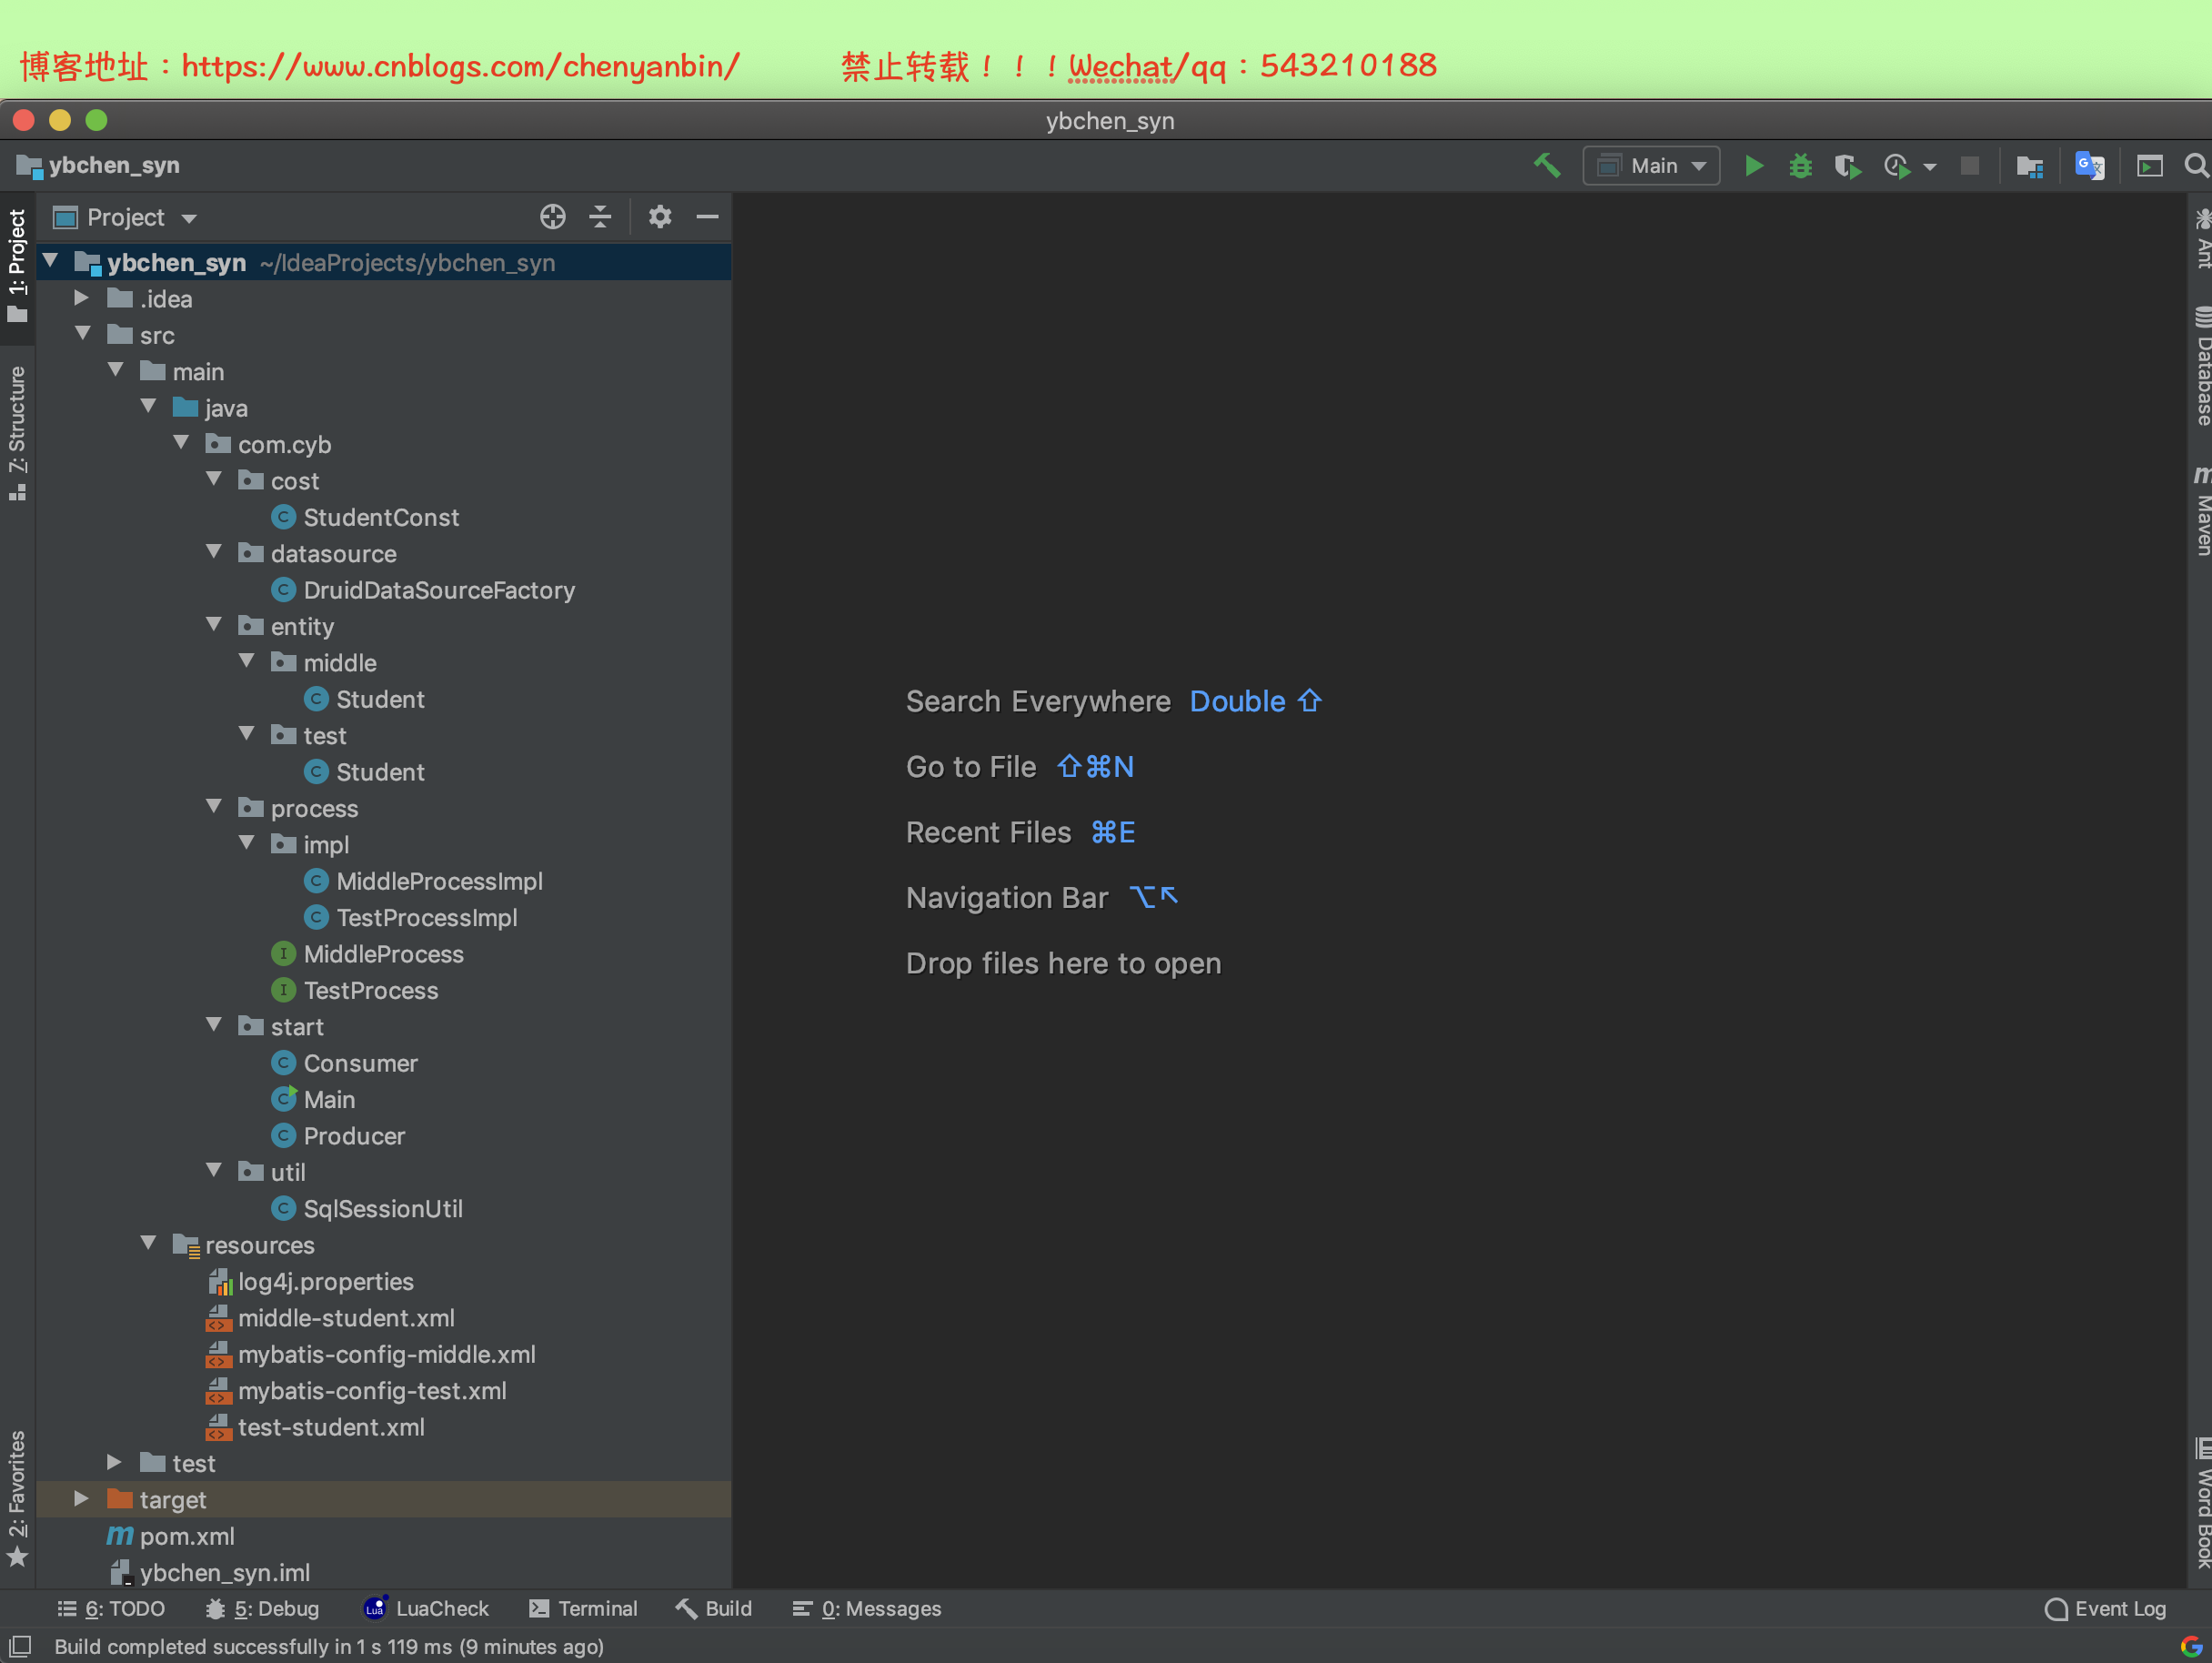2212x1663 pixels.
Task: Select the Producer class
Action: tap(338, 1136)
